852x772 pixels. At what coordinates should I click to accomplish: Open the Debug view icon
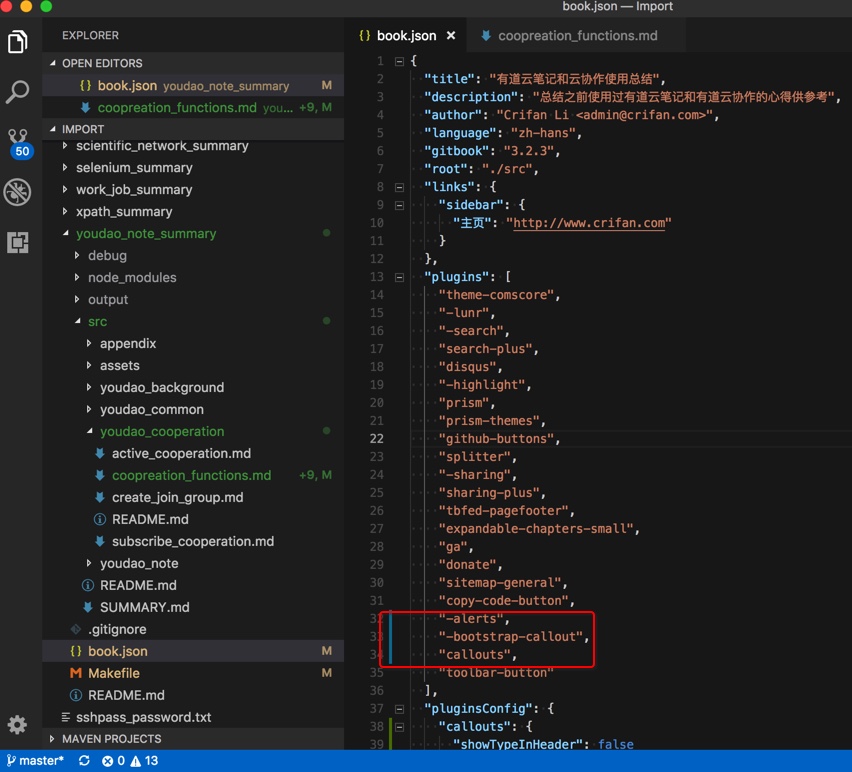click(17, 192)
